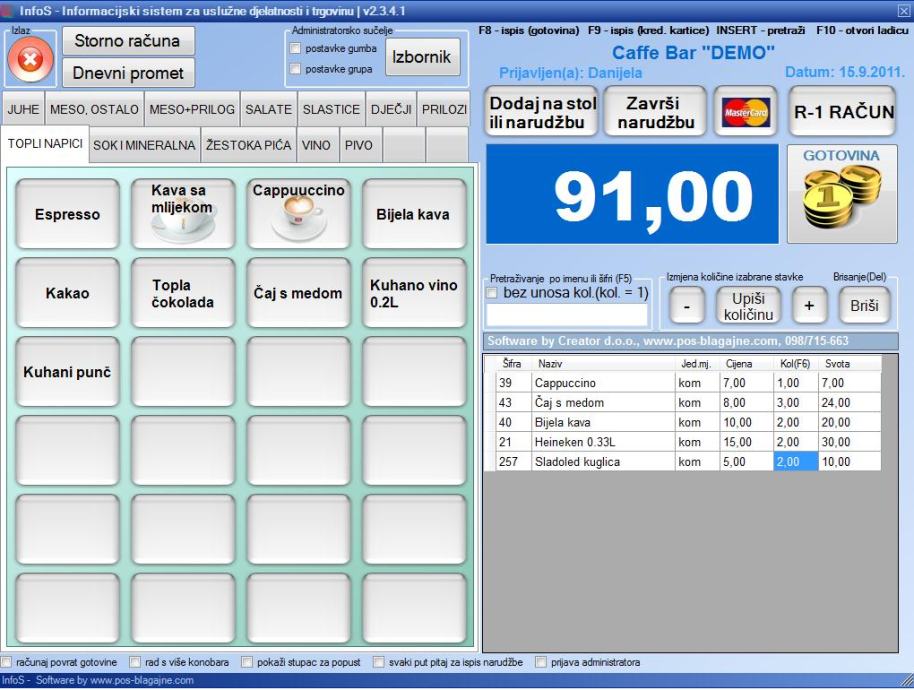Select SLASTICE category tab
914x690 pixels.
click(331, 109)
